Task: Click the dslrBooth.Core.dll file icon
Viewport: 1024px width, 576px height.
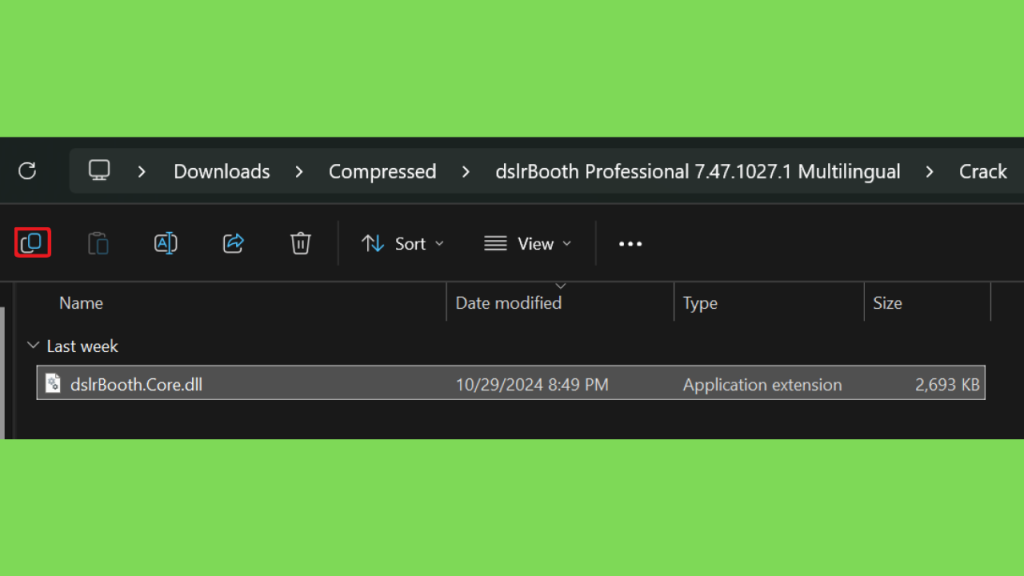Action: click(53, 383)
